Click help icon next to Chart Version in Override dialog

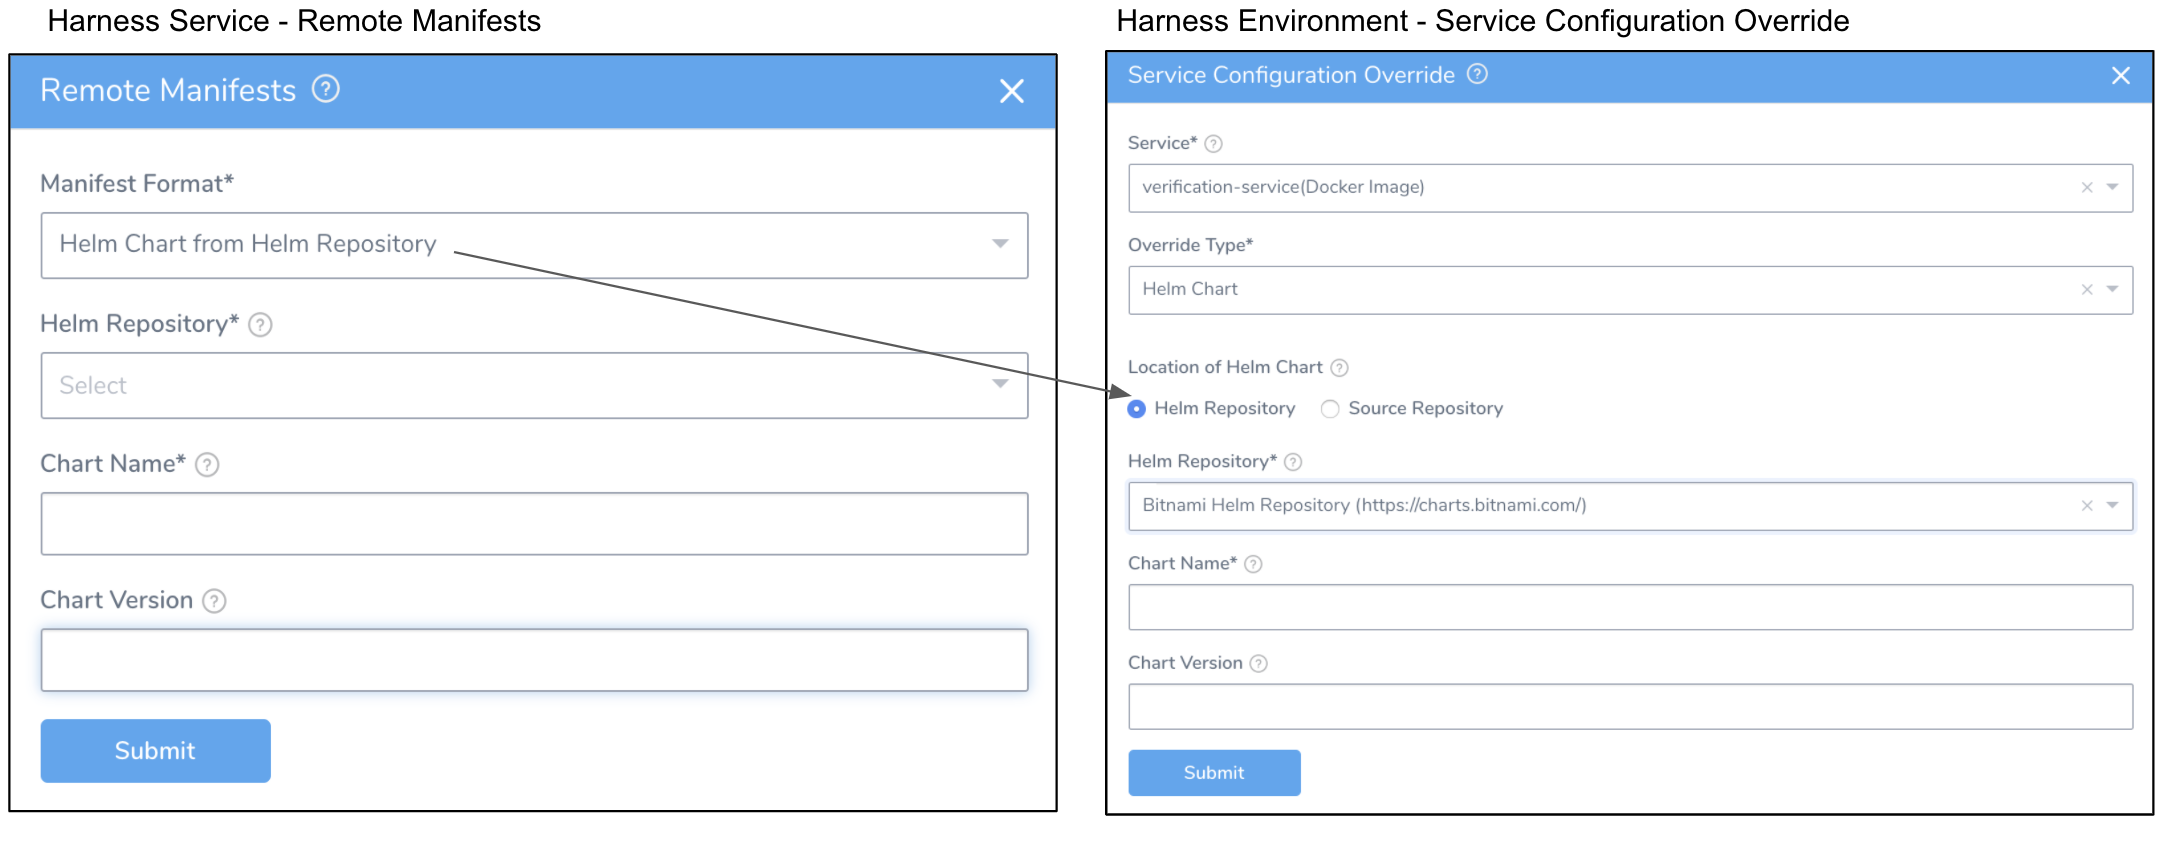pos(1259,664)
